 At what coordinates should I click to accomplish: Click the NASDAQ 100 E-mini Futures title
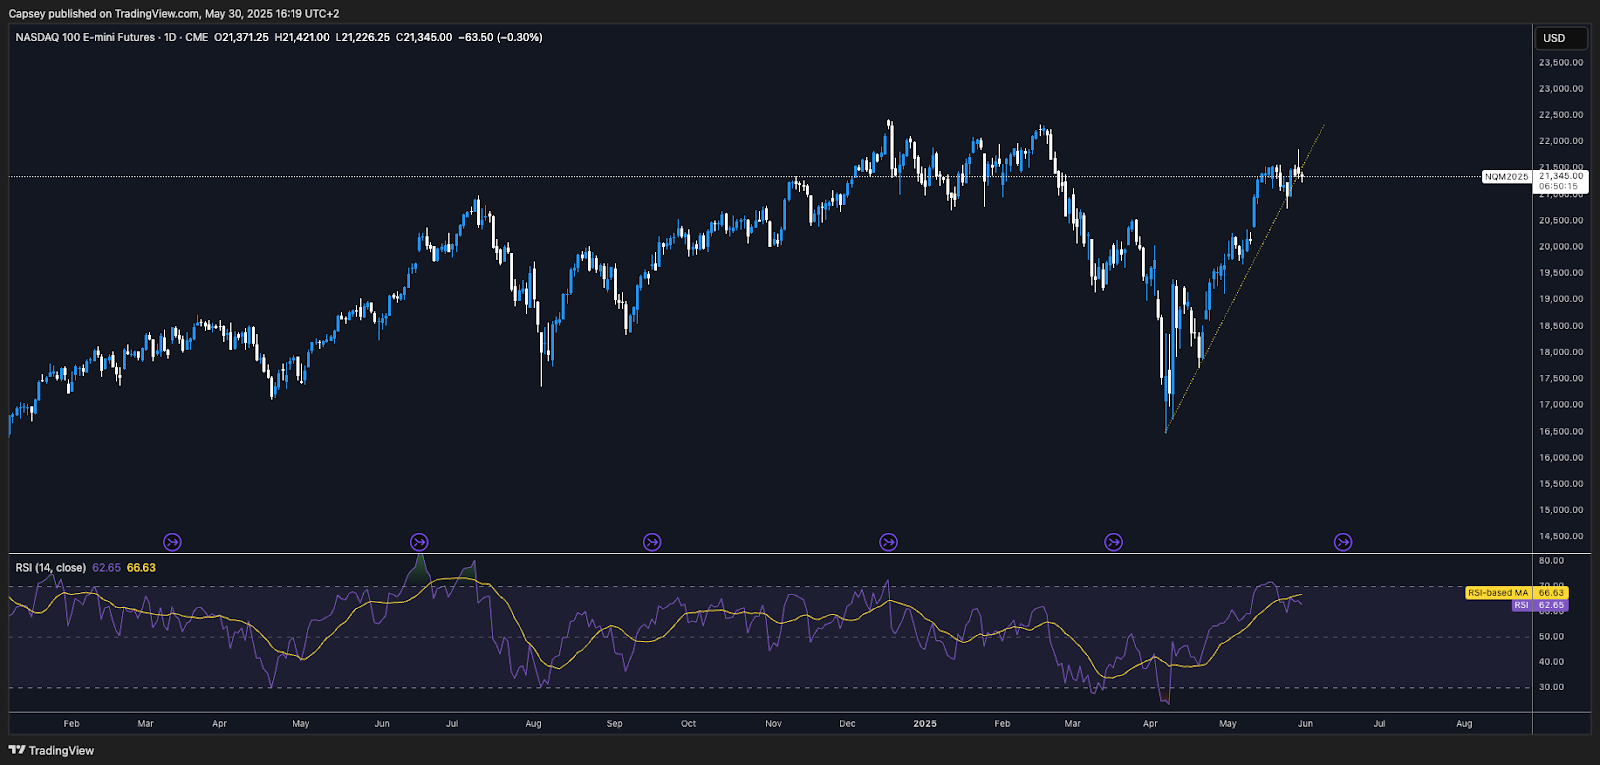pyautogui.click(x=85, y=37)
